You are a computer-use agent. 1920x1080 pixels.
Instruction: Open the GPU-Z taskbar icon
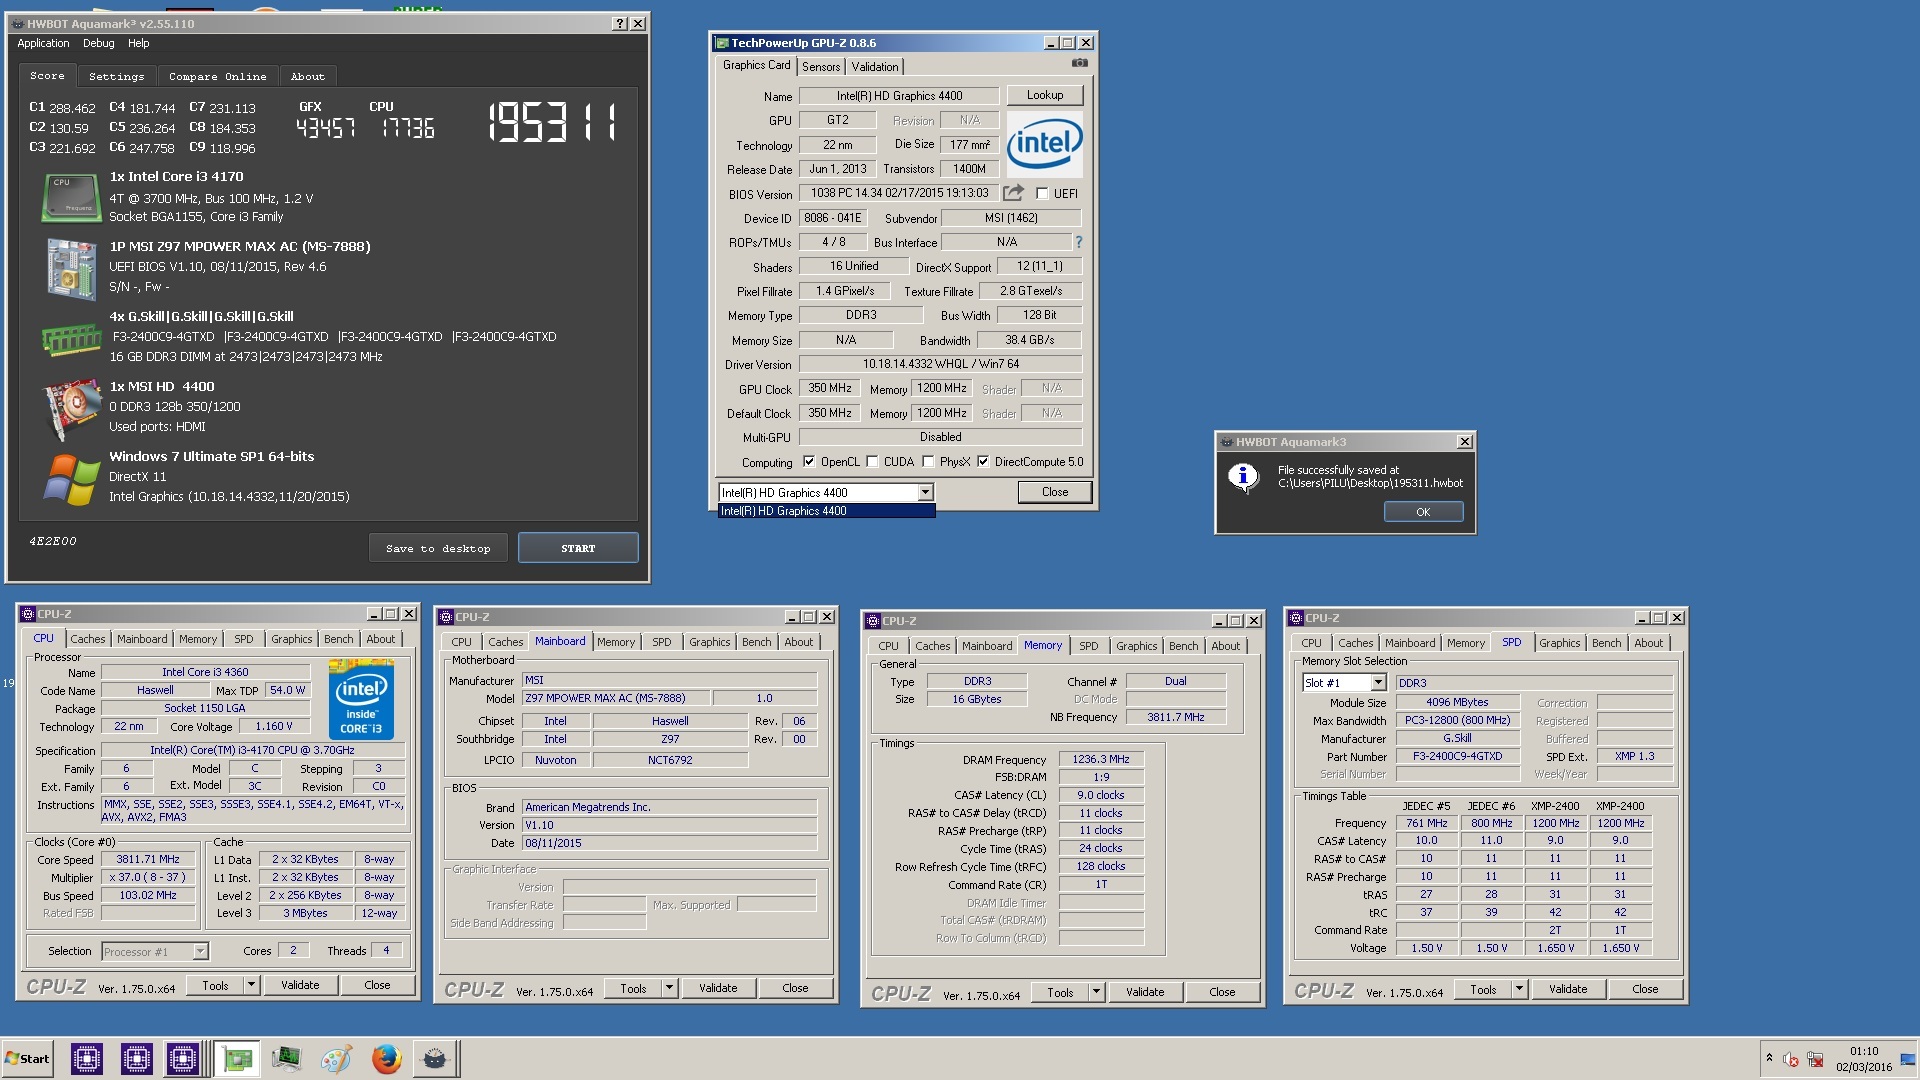(x=237, y=1058)
